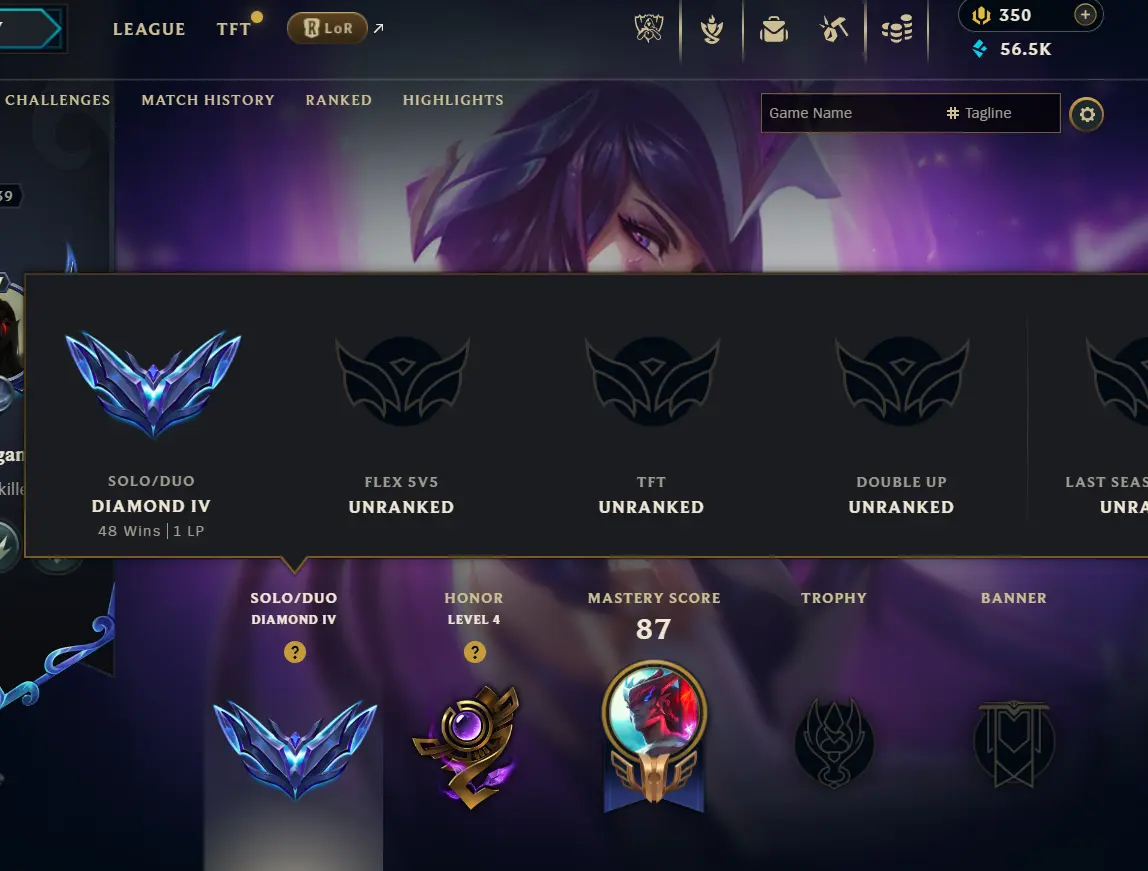The image size is (1148, 871).
Task: Launch LoR from the top bar
Action: (327, 29)
